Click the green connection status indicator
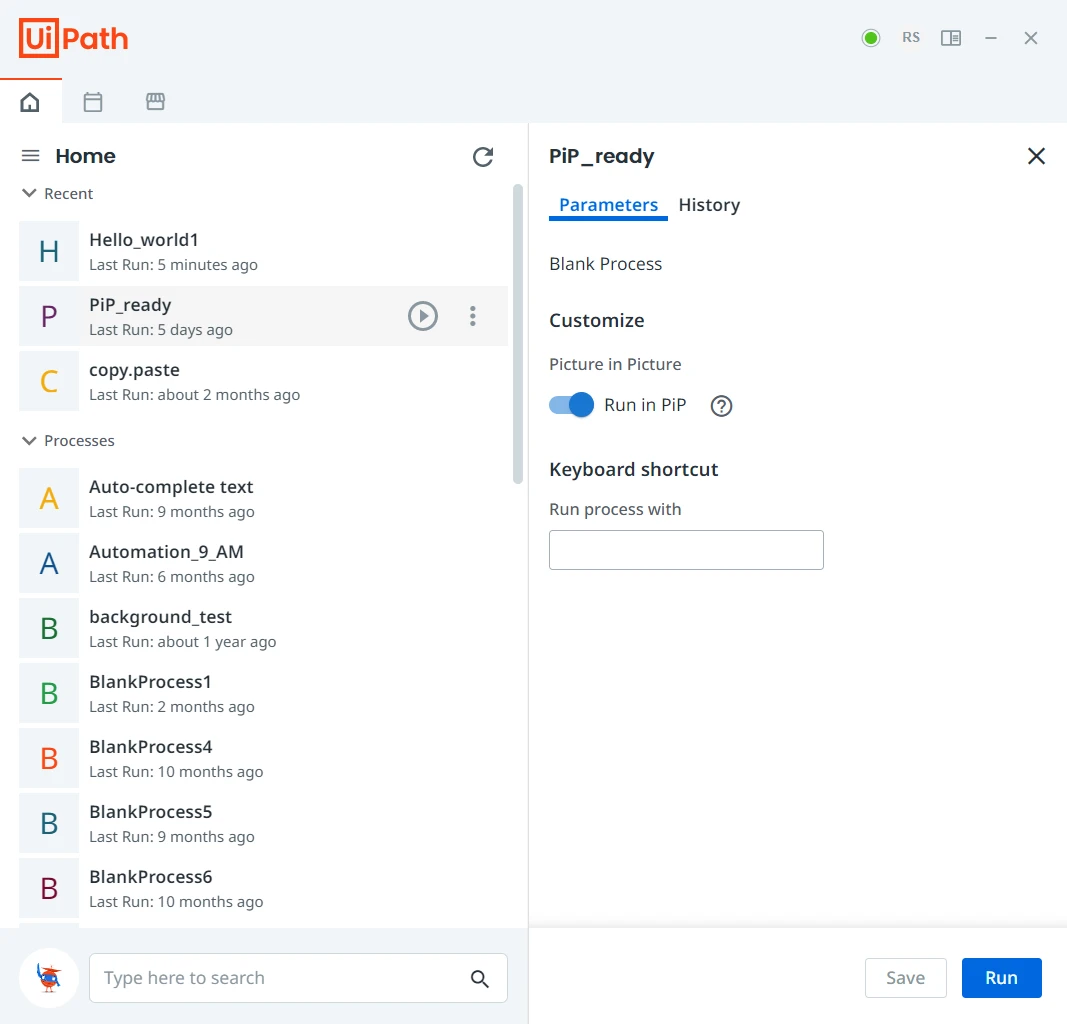This screenshot has width=1067, height=1024. (x=870, y=38)
